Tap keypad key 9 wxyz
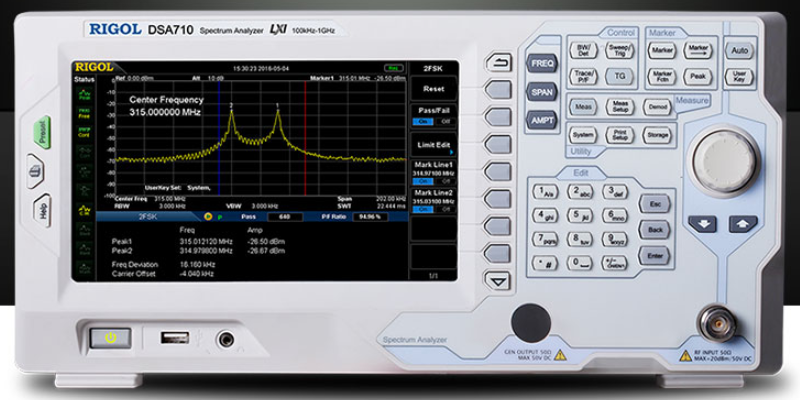 pos(614,239)
